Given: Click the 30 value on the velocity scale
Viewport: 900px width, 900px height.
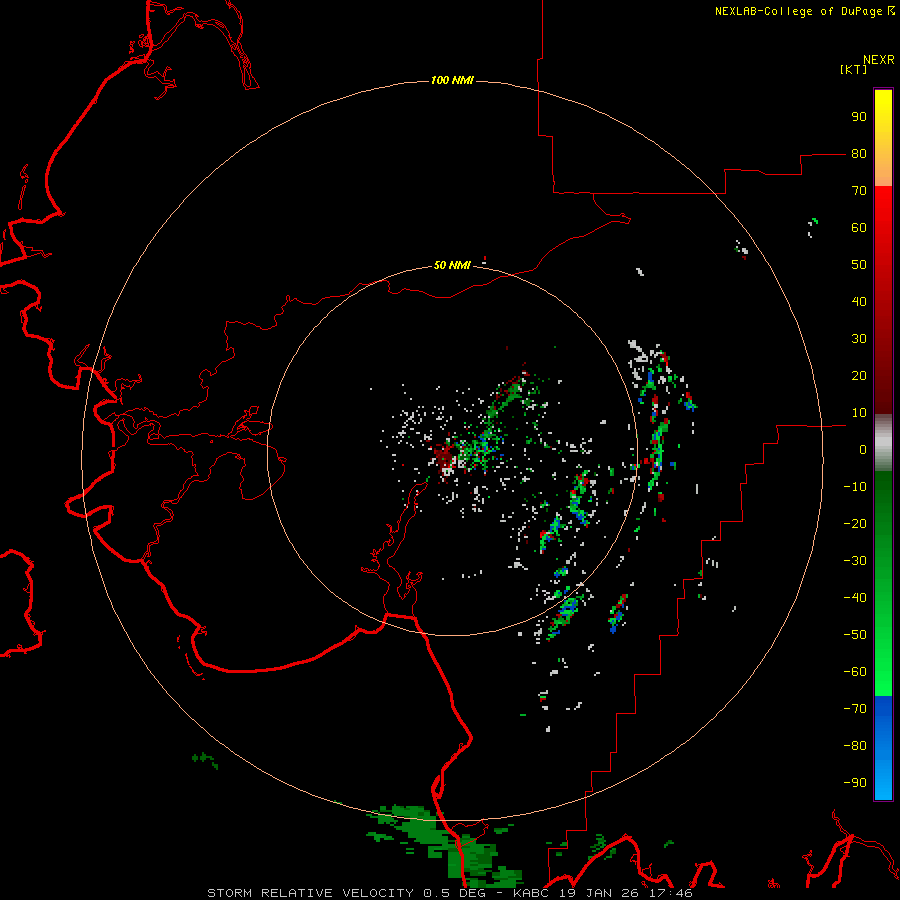Looking at the screenshot, I should 859,339.
